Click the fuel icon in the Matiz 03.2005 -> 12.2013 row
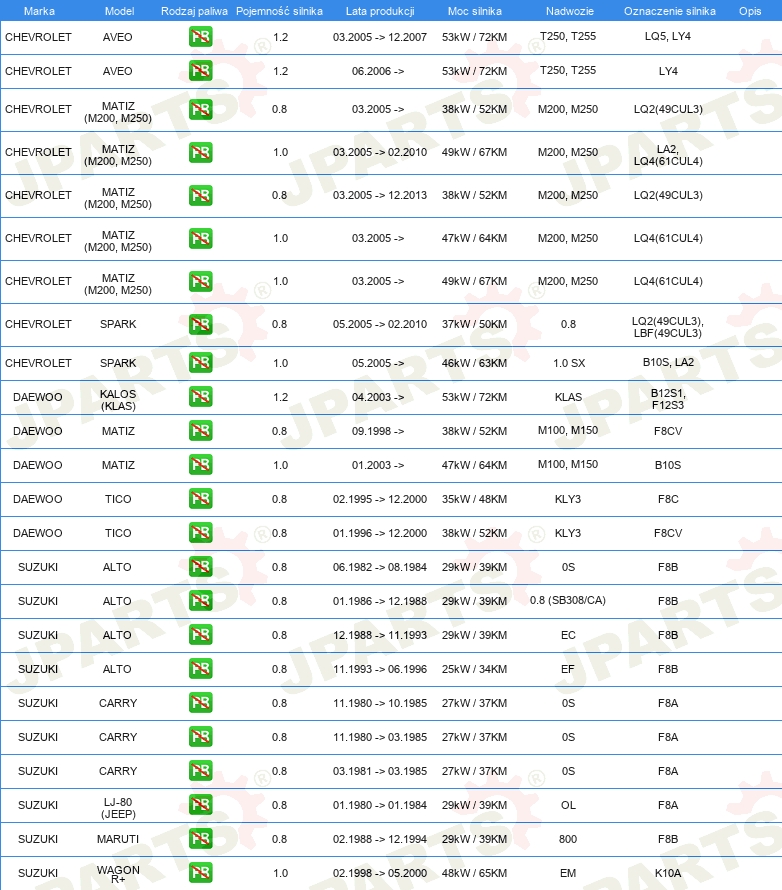The width and height of the screenshot is (782, 890). pyautogui.click(x=200, y=195)
